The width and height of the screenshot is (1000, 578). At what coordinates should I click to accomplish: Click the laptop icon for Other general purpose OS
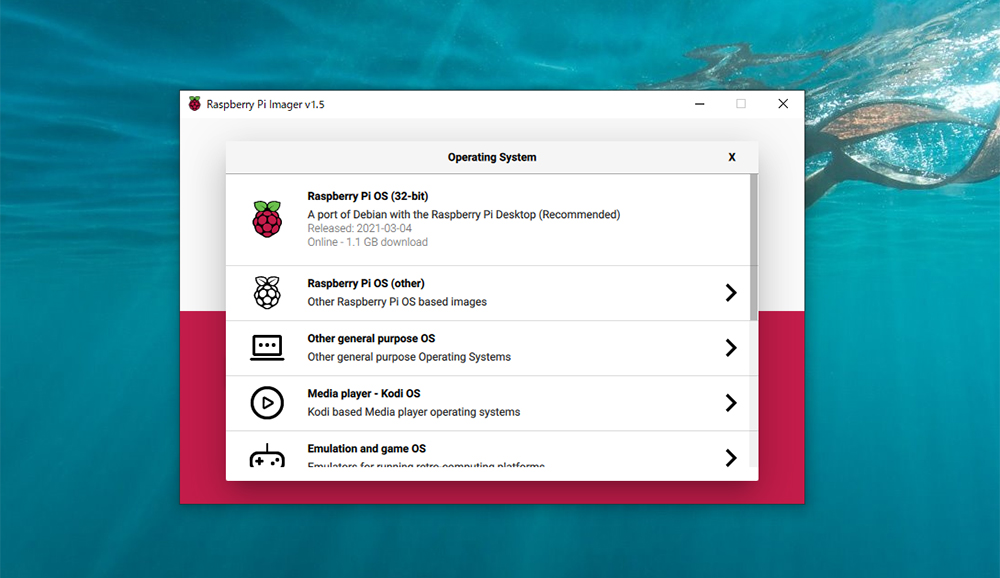pos(267,348)
